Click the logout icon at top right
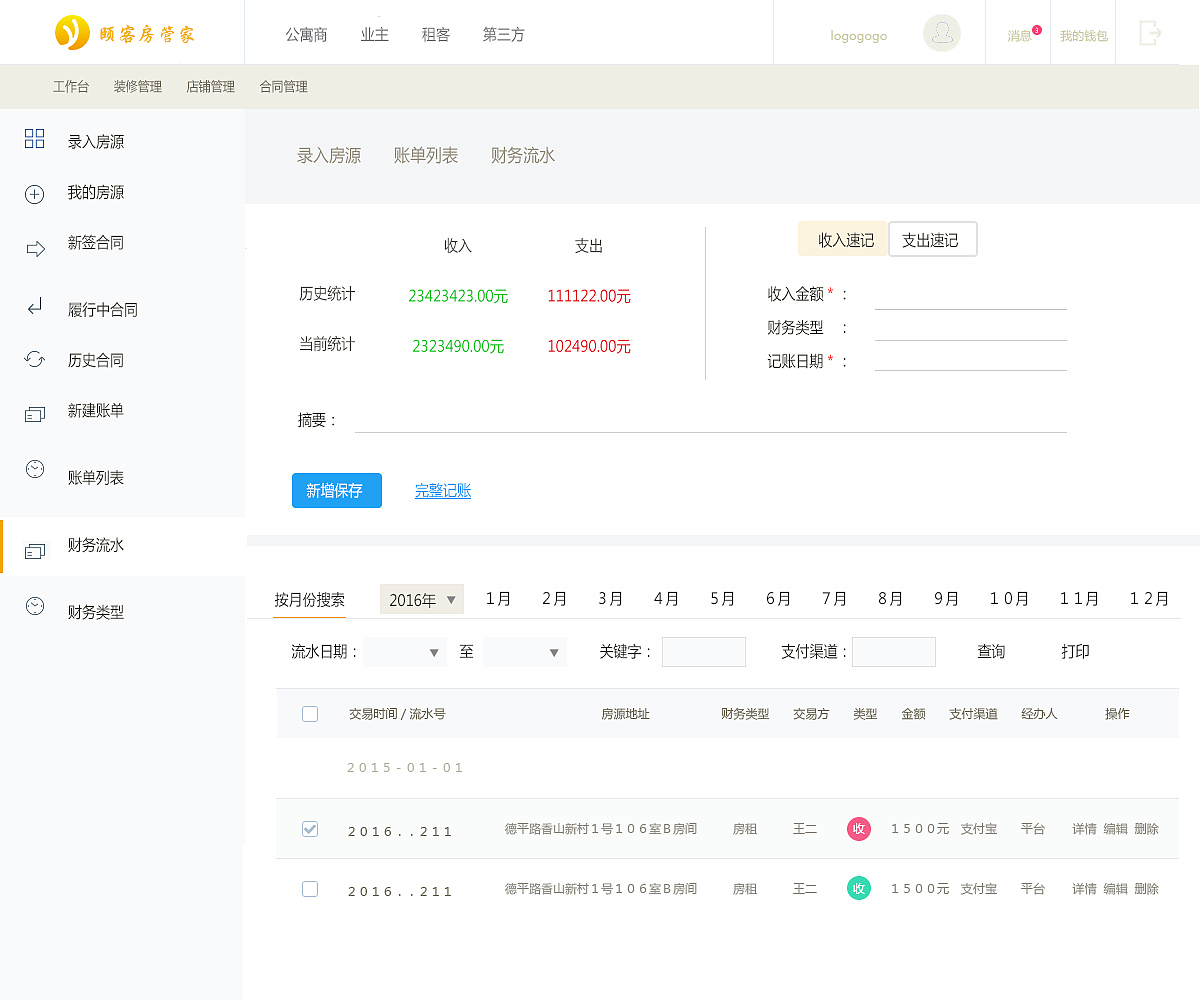Viewport: 1200px width, 1000px height. pyautogui.click(x=1150, y=31)
